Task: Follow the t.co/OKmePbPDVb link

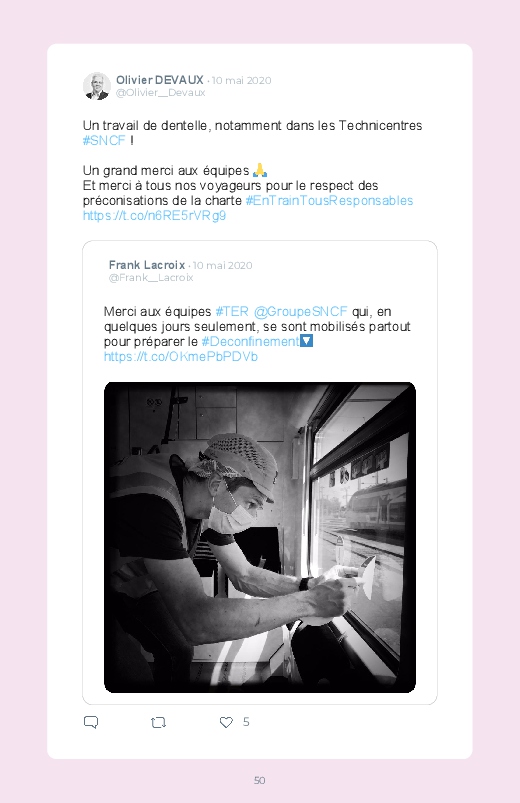Action: pyautogui.click(x=180, y=356)
